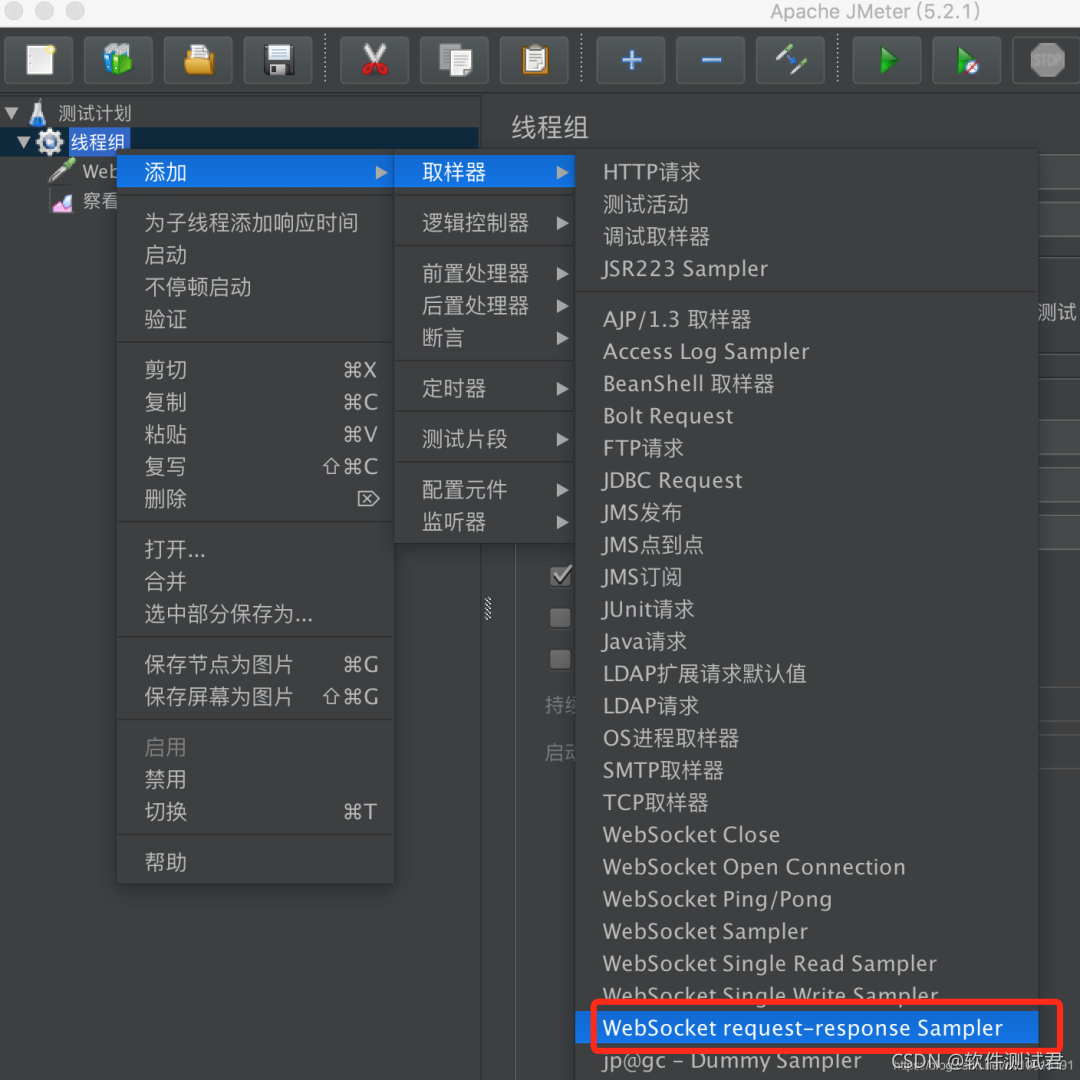Expand the 逻辑控制器 submenu
The width and height of the screenshot is (1080, 1080).
[484, 222]
